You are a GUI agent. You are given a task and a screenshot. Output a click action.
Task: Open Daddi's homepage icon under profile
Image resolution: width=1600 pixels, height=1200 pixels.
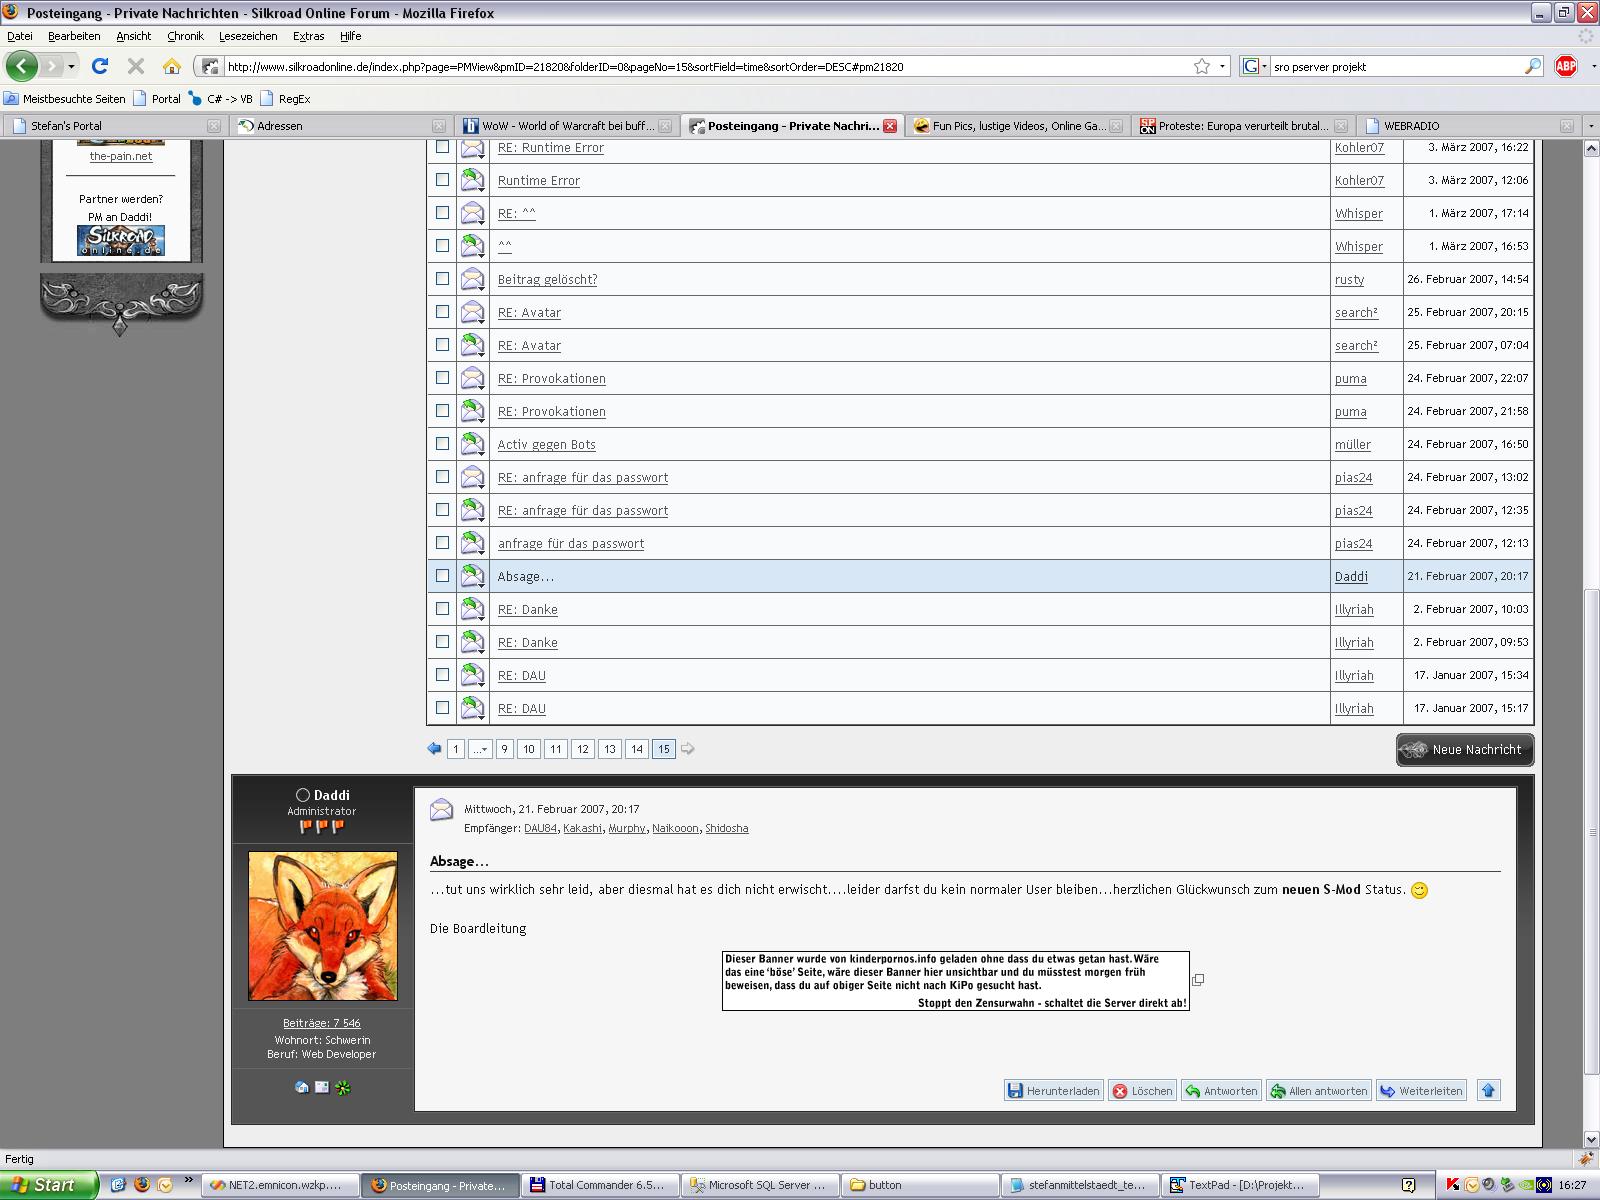(302, 1088)
